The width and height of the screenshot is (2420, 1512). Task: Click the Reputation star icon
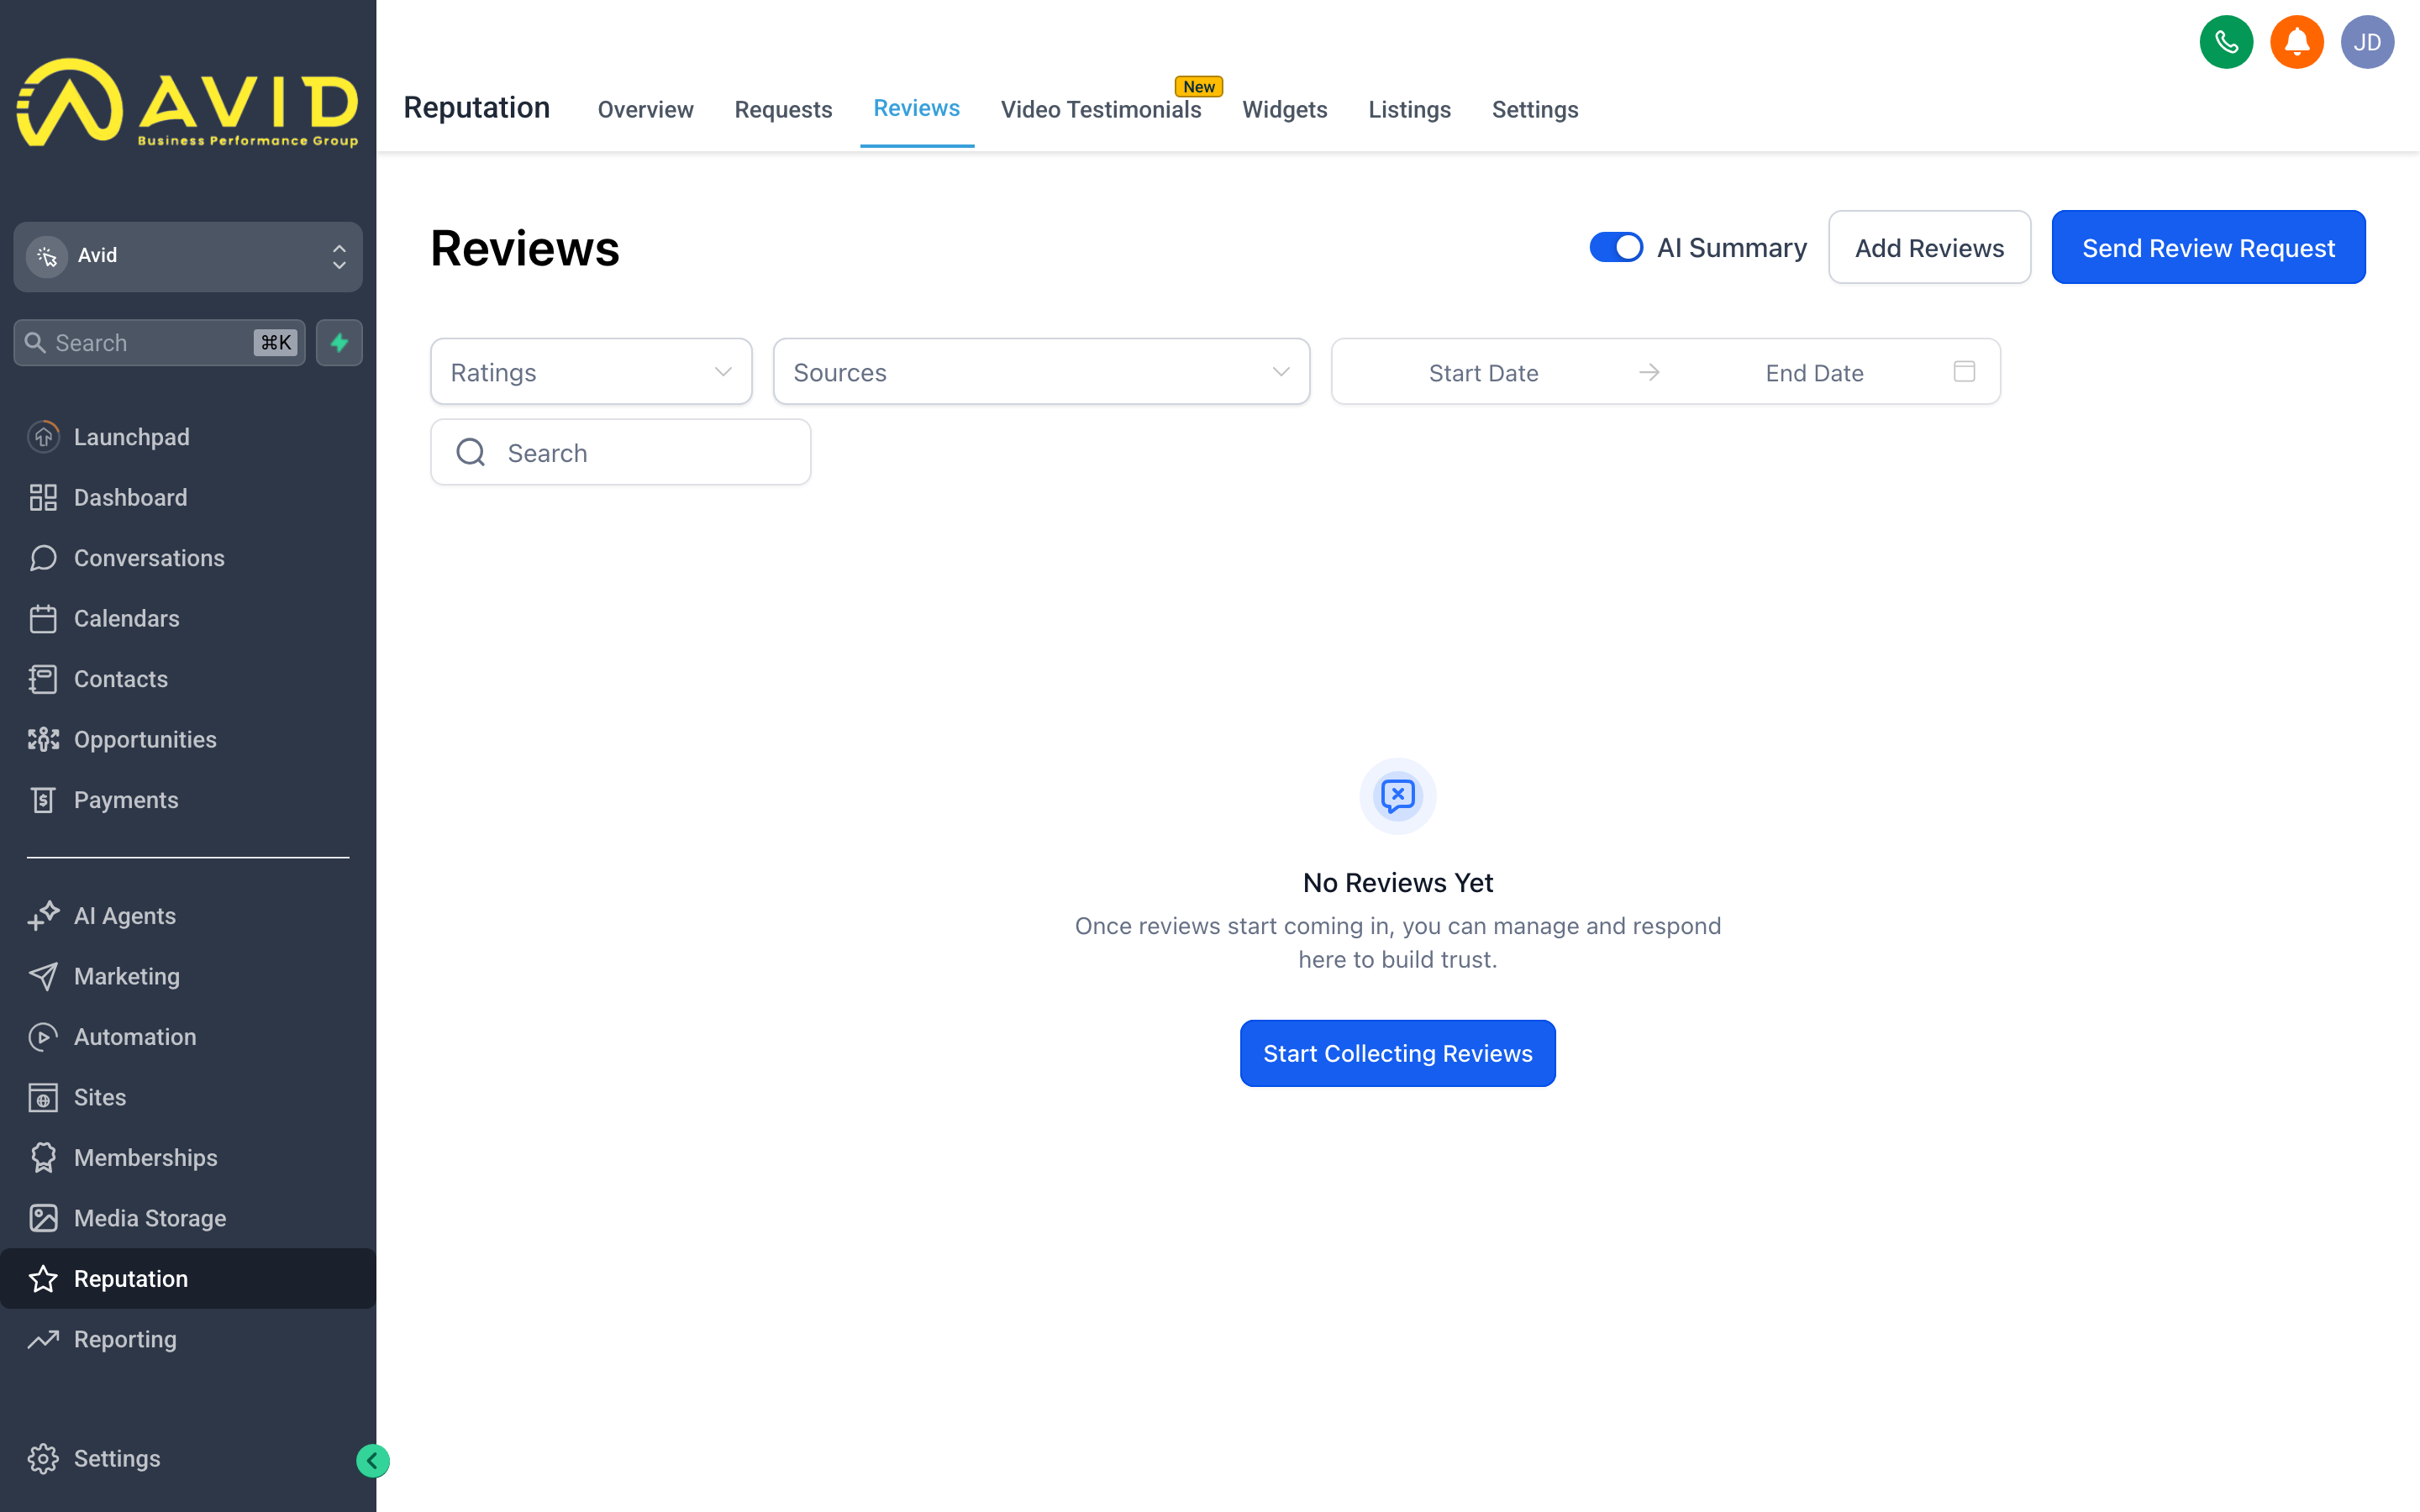[x=43, y=1279]
